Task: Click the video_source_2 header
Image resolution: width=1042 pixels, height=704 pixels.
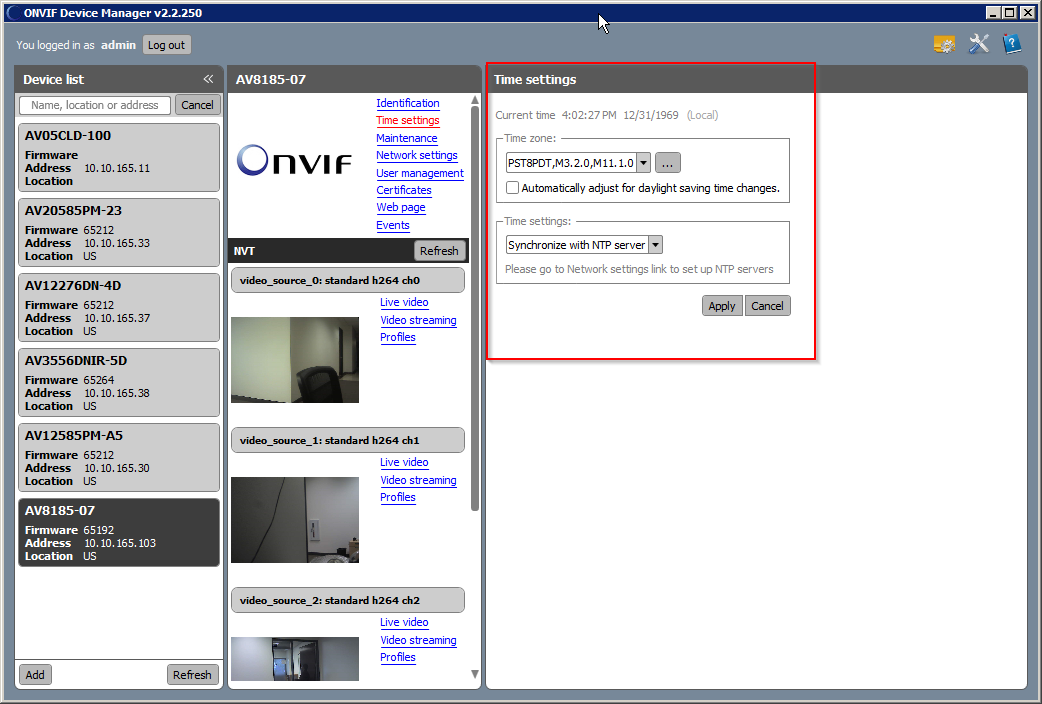Action: pyautogui.click(x=348, y=600)
